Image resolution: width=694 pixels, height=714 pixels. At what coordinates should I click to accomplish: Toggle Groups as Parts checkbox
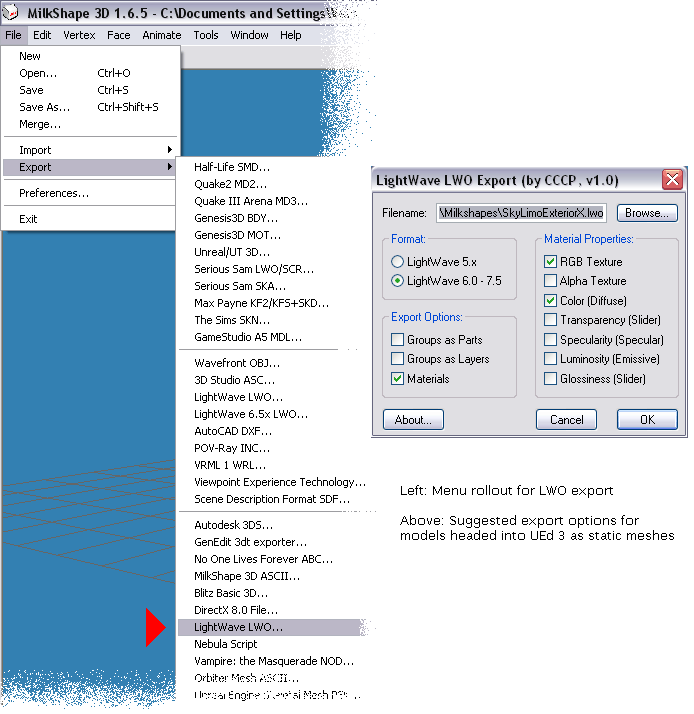(x=397, y=340)
